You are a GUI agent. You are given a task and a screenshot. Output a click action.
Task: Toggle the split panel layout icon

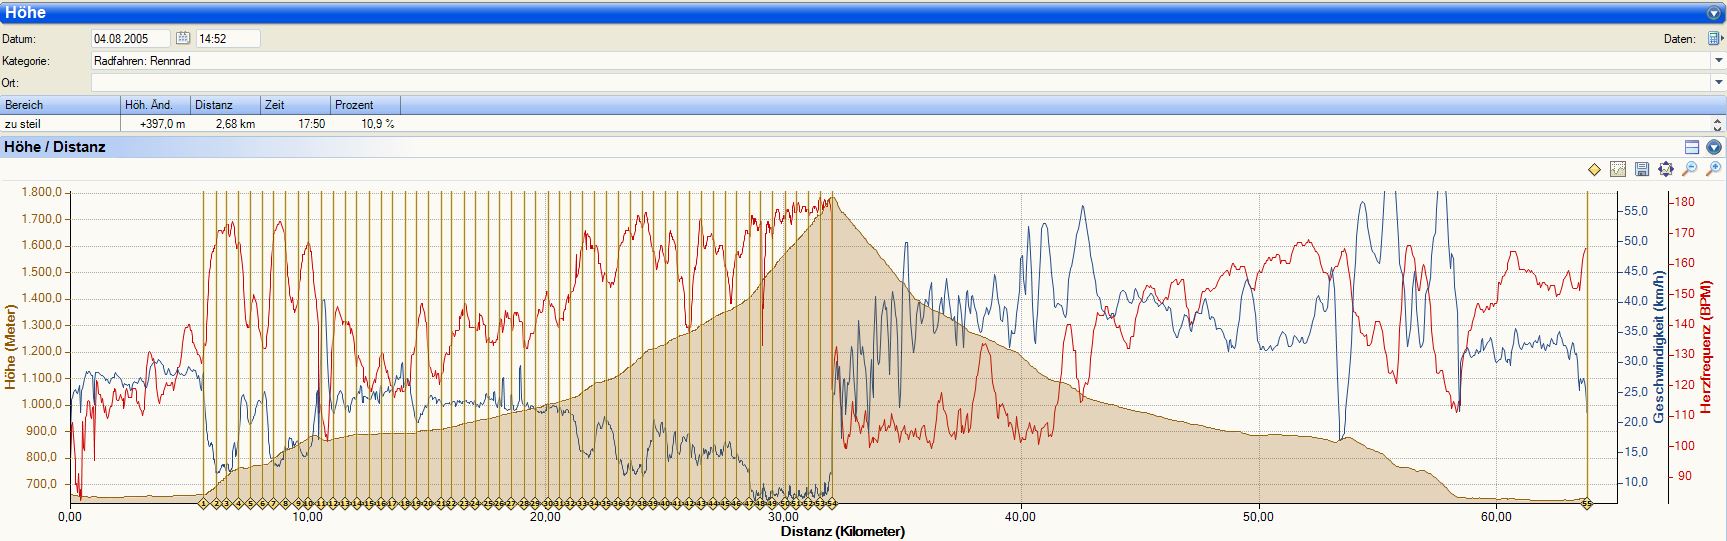[x=1692, y=147]
